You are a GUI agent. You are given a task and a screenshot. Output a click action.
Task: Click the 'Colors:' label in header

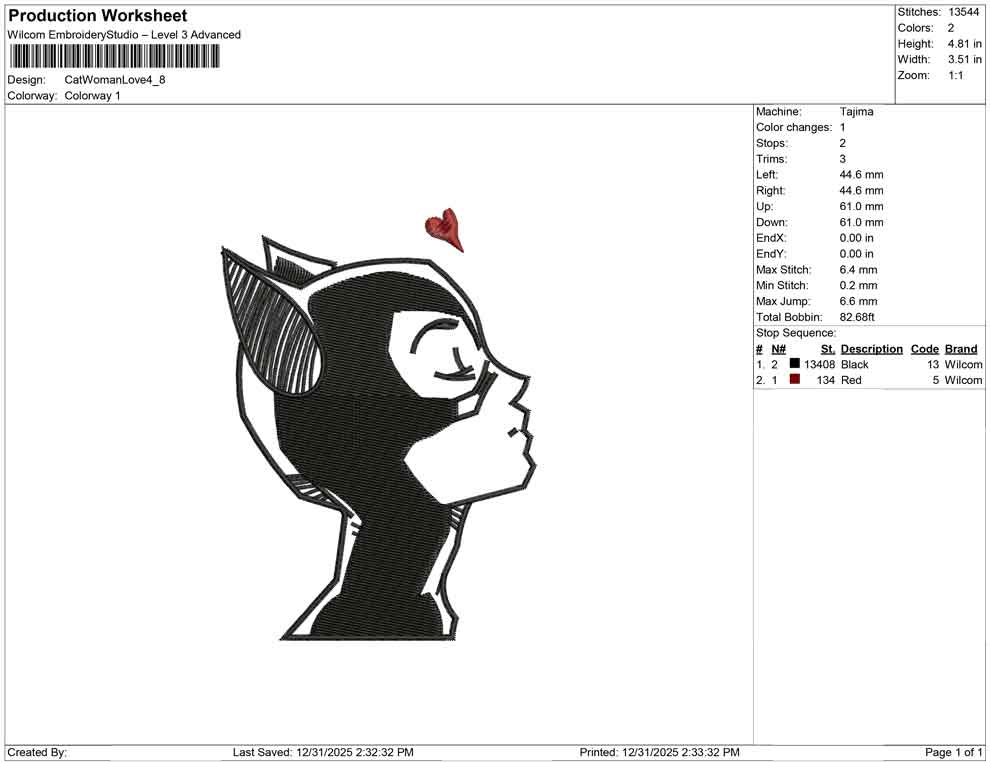coord(915,28)
